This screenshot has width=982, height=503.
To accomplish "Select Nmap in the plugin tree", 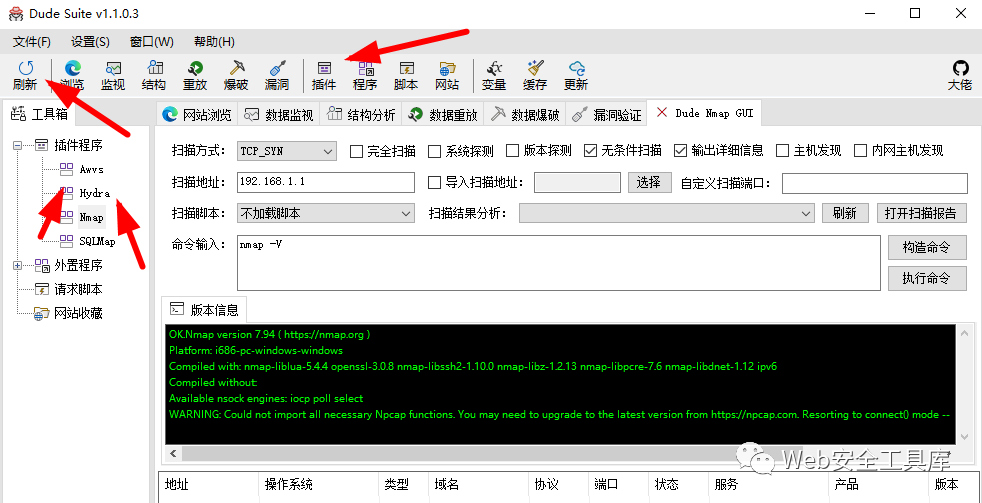I will (x=91, y=217).
